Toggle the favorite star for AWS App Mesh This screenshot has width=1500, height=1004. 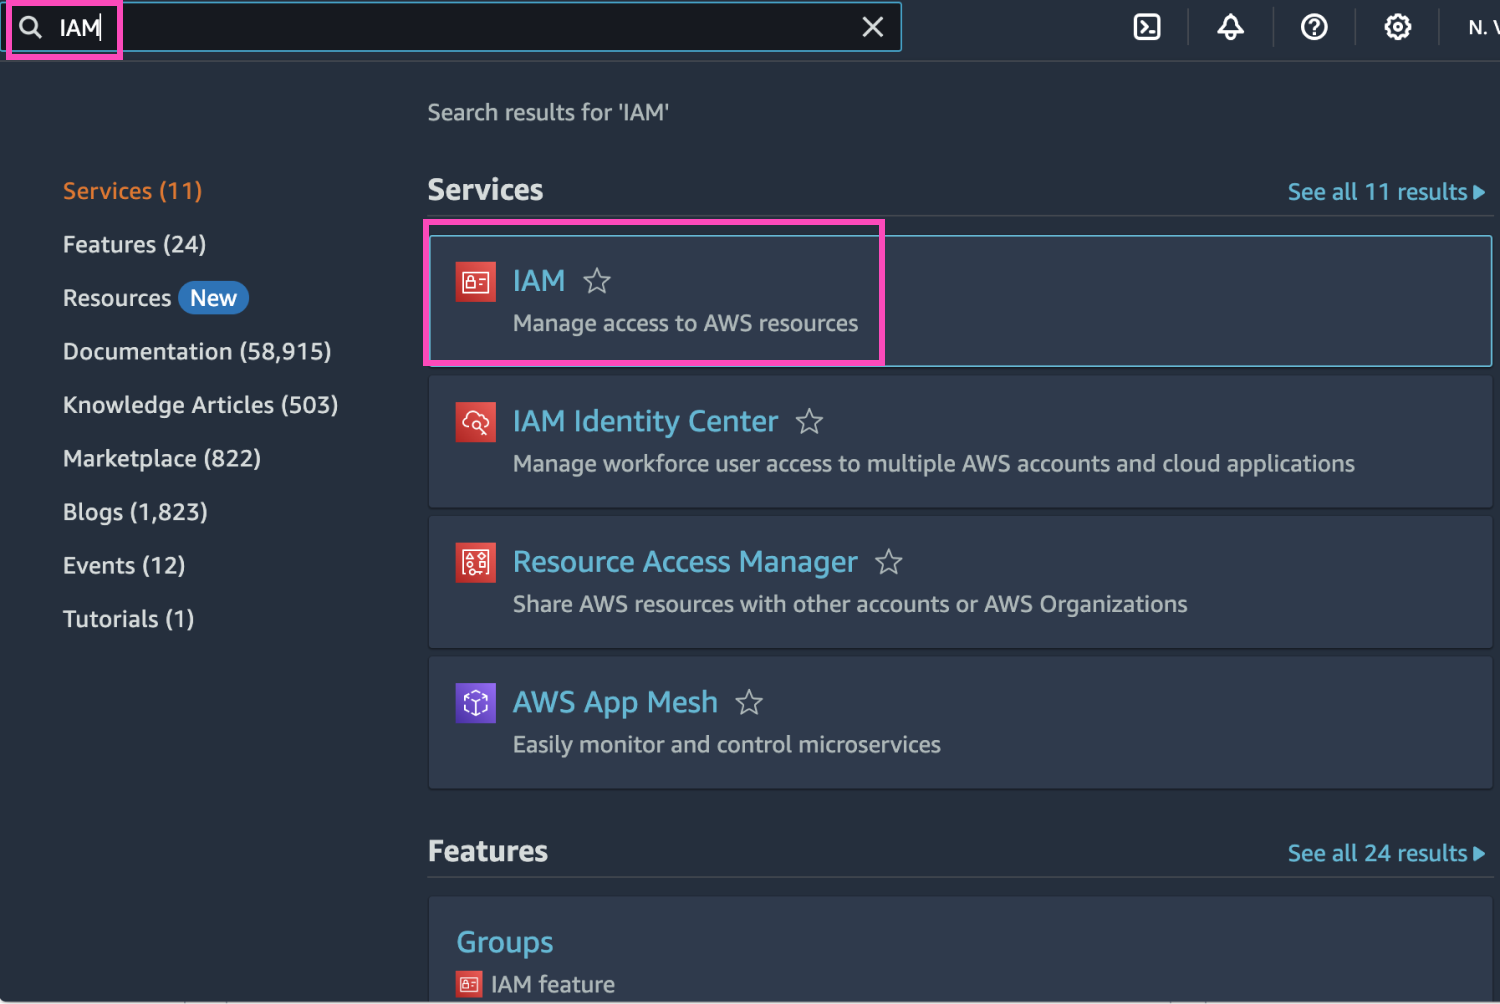(749, 703)
